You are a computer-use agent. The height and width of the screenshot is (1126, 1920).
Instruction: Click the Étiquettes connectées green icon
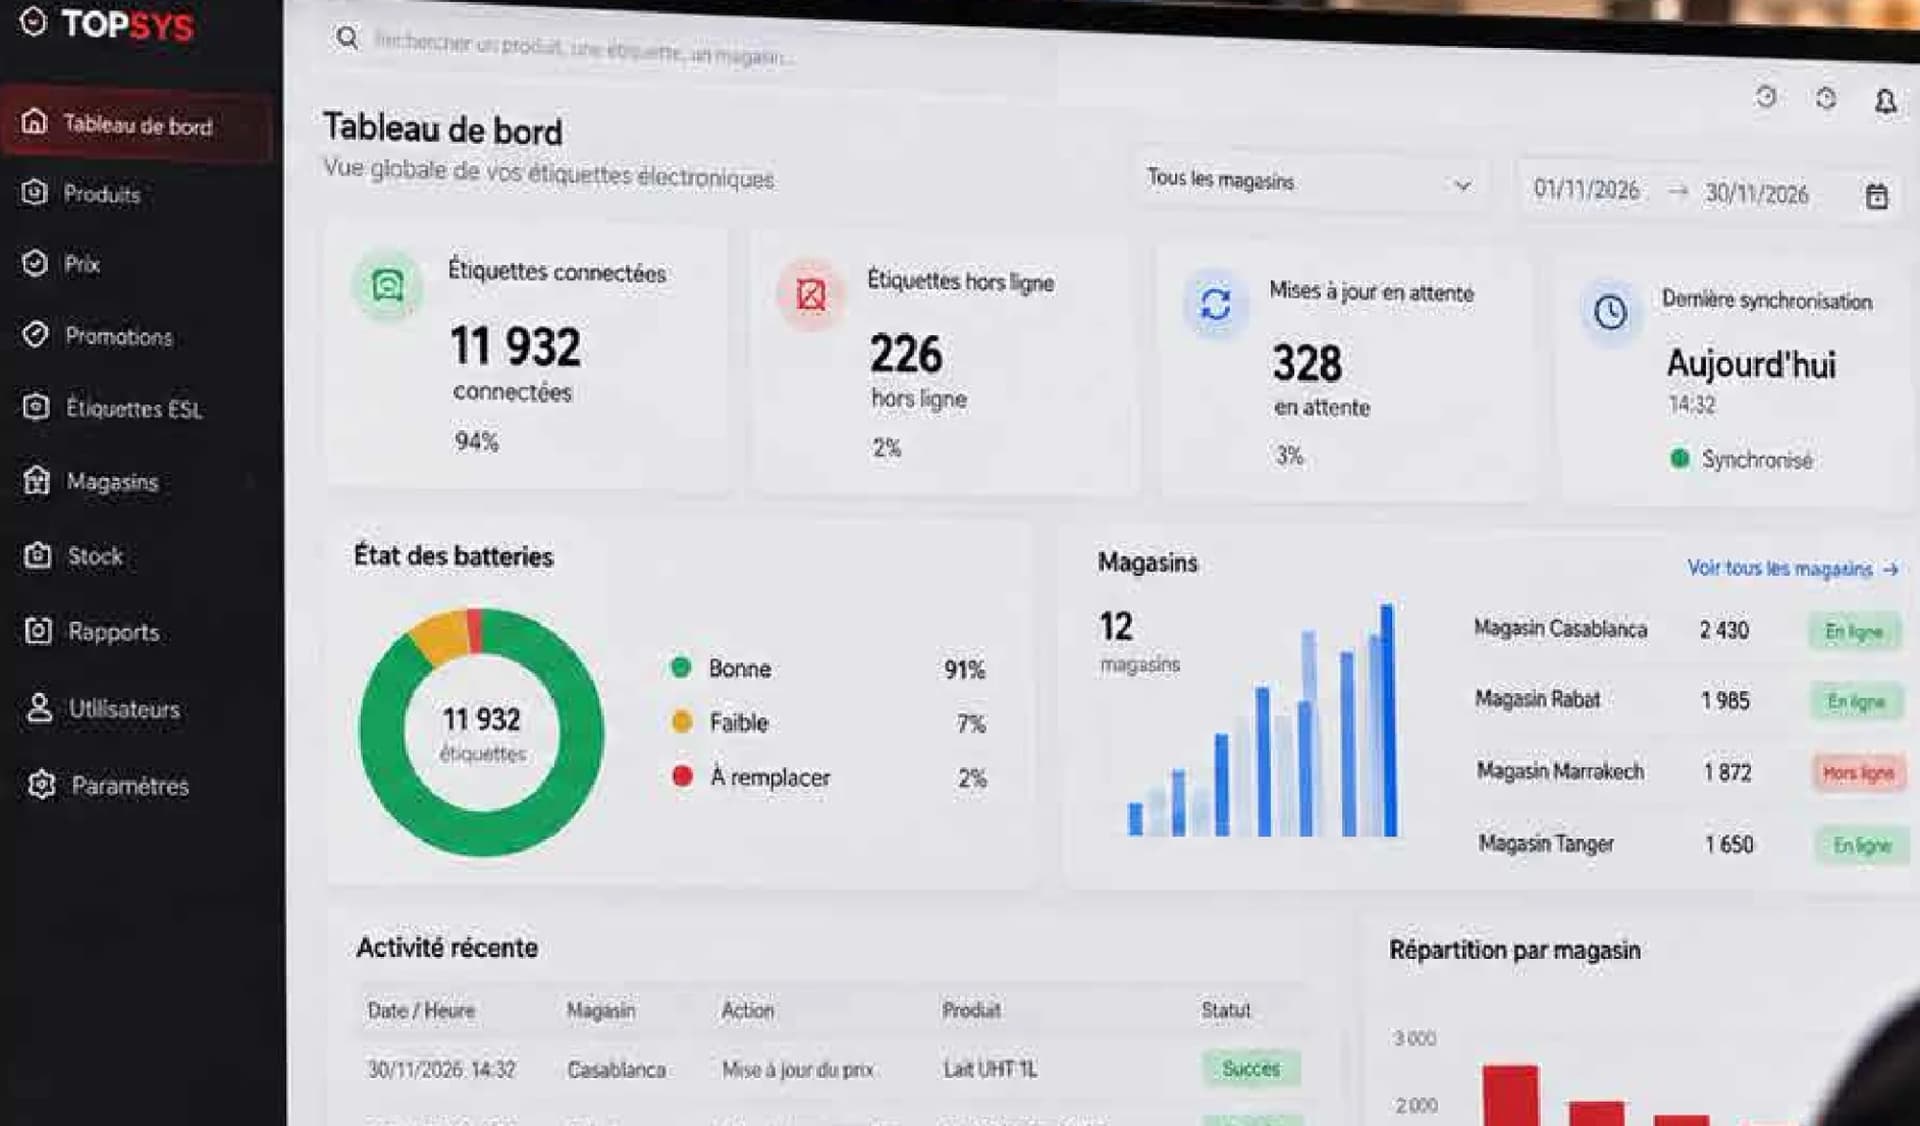[388, 287]
